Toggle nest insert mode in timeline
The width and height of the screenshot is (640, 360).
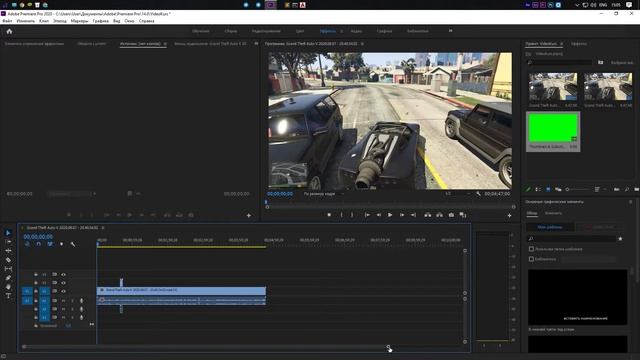[x=27, y=244]
